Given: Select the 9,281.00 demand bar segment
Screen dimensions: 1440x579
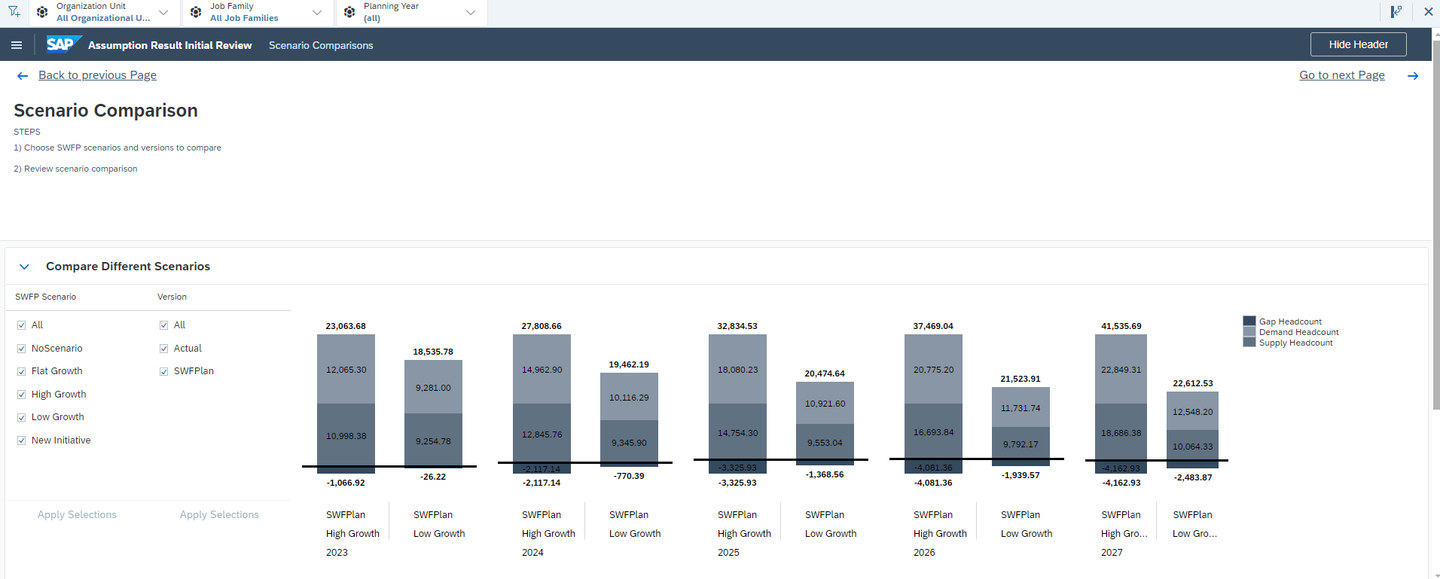Looking at the screenshot, I should pos(433,387).
